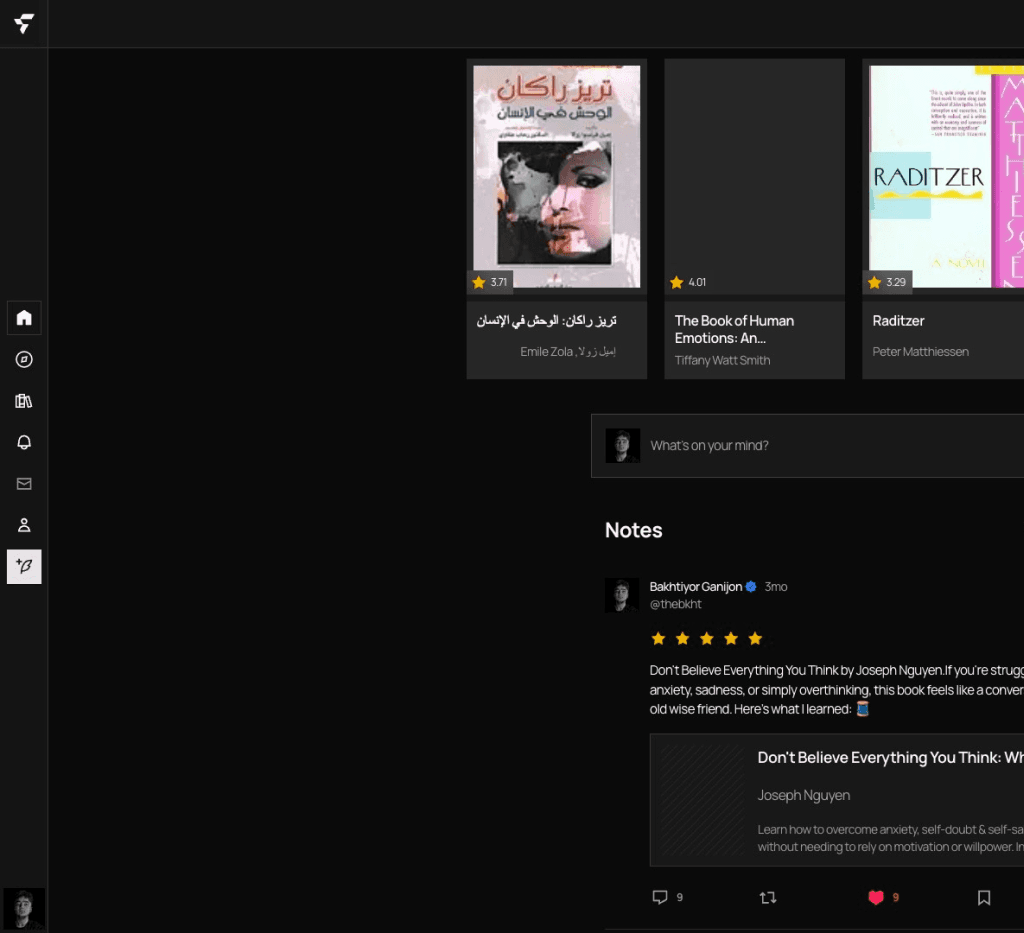Open the Home page from sidebar
The height and width of the screenshot is (933, 1024).
tap(24, 318)
